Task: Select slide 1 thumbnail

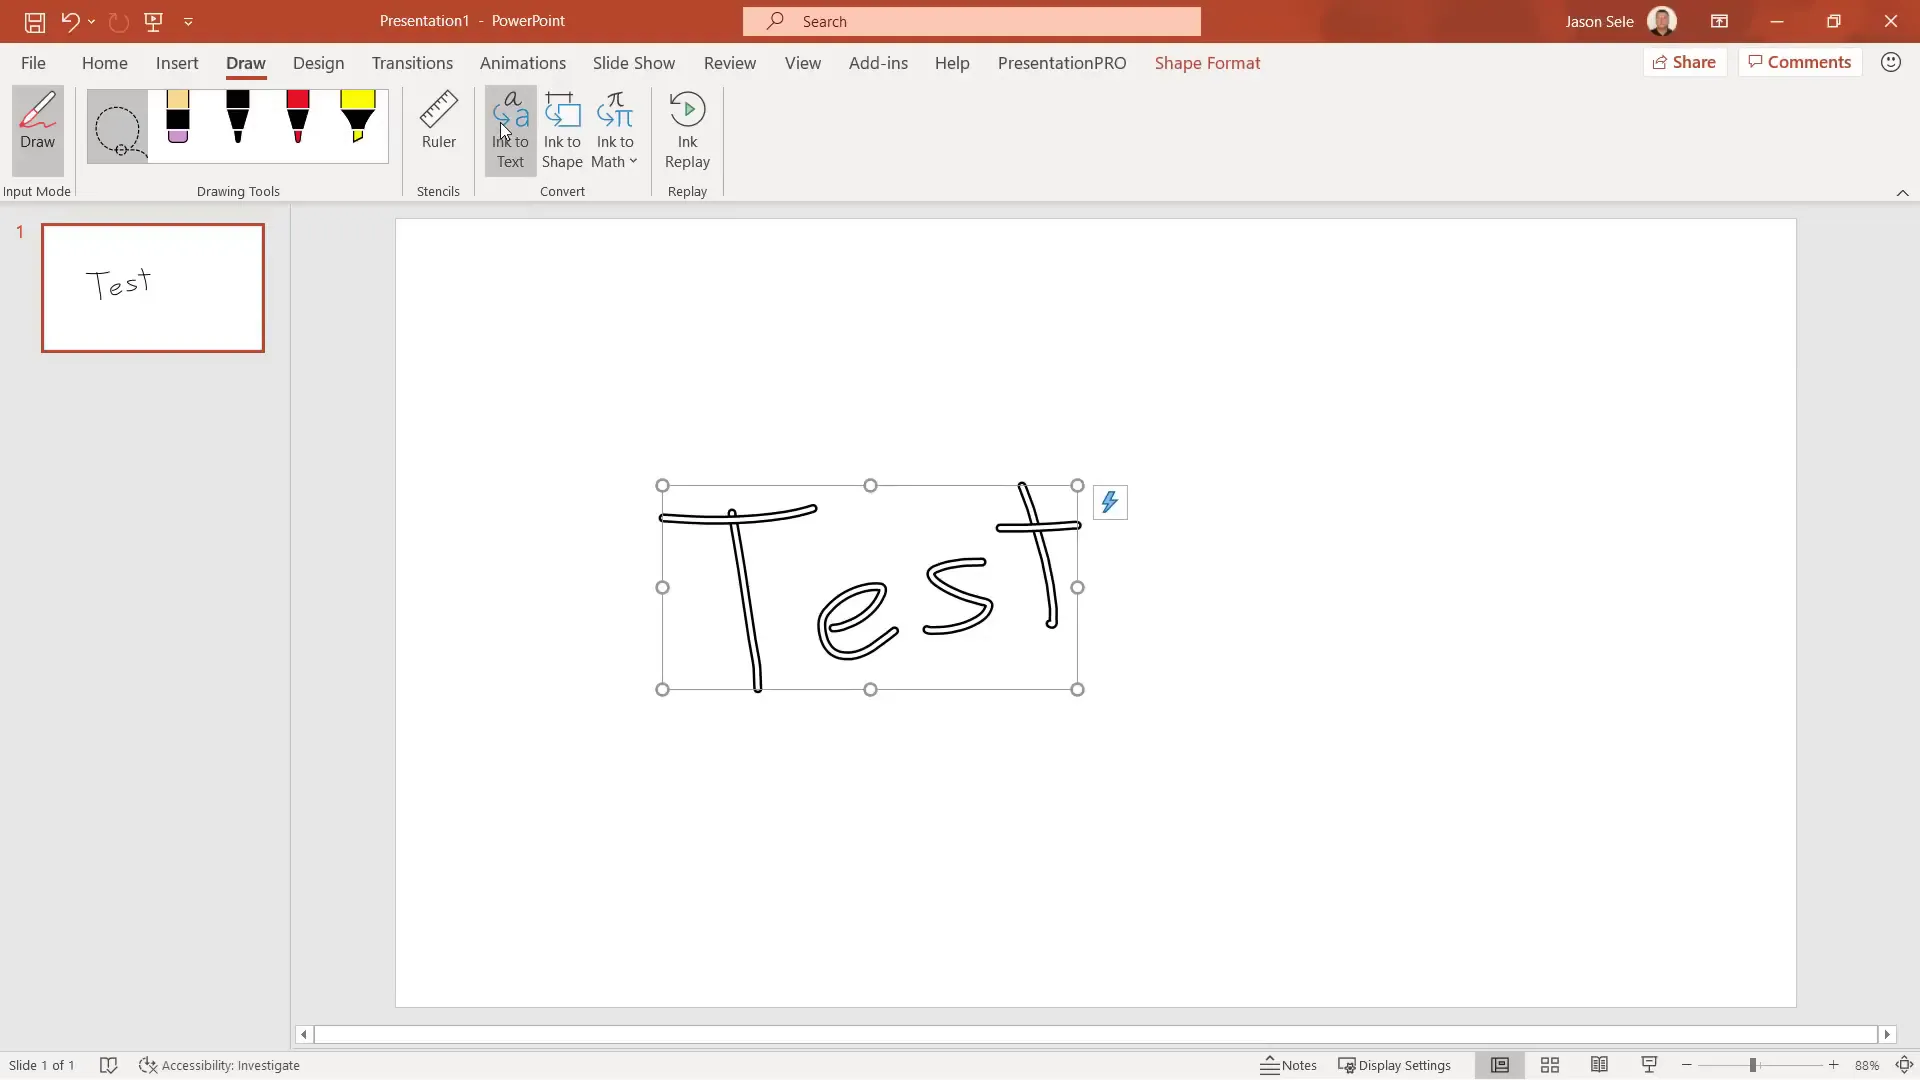Action: tap(153, 288)
